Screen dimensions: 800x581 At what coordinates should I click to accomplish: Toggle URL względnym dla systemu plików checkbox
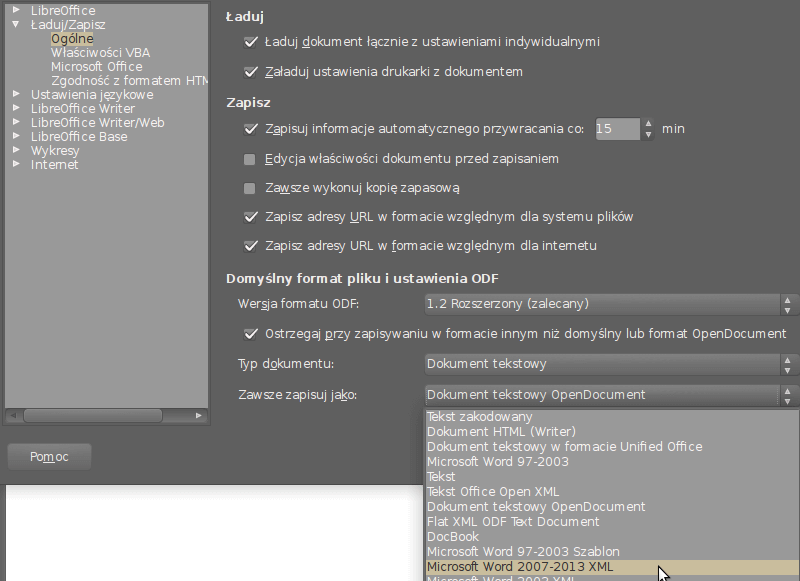[250, 217]
